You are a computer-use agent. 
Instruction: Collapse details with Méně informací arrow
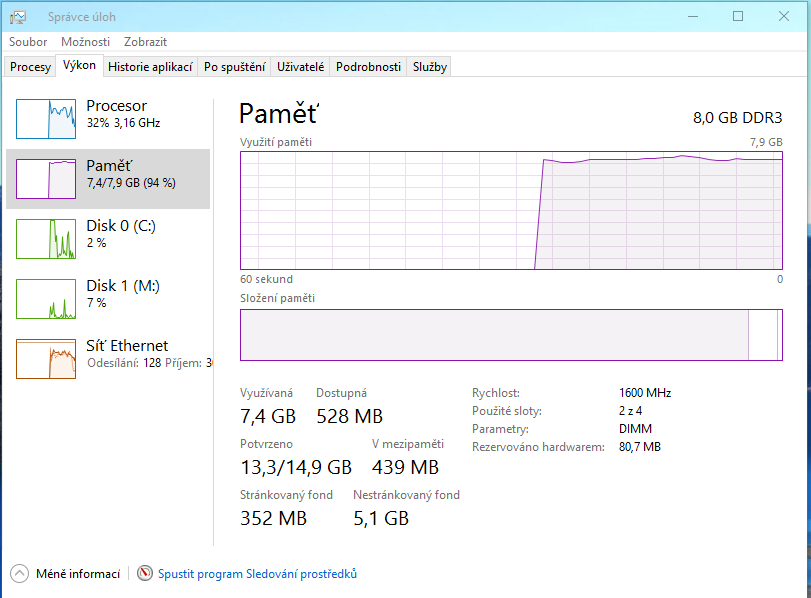pyautogui.click(x=20, y=574)
